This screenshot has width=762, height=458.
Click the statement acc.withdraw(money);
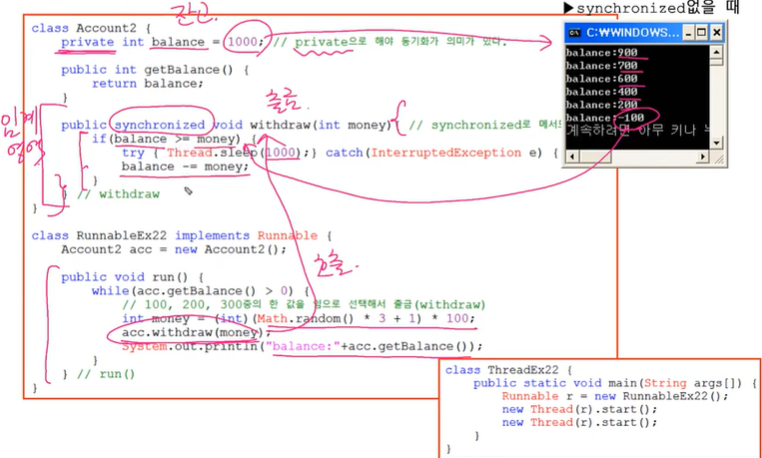196,333
